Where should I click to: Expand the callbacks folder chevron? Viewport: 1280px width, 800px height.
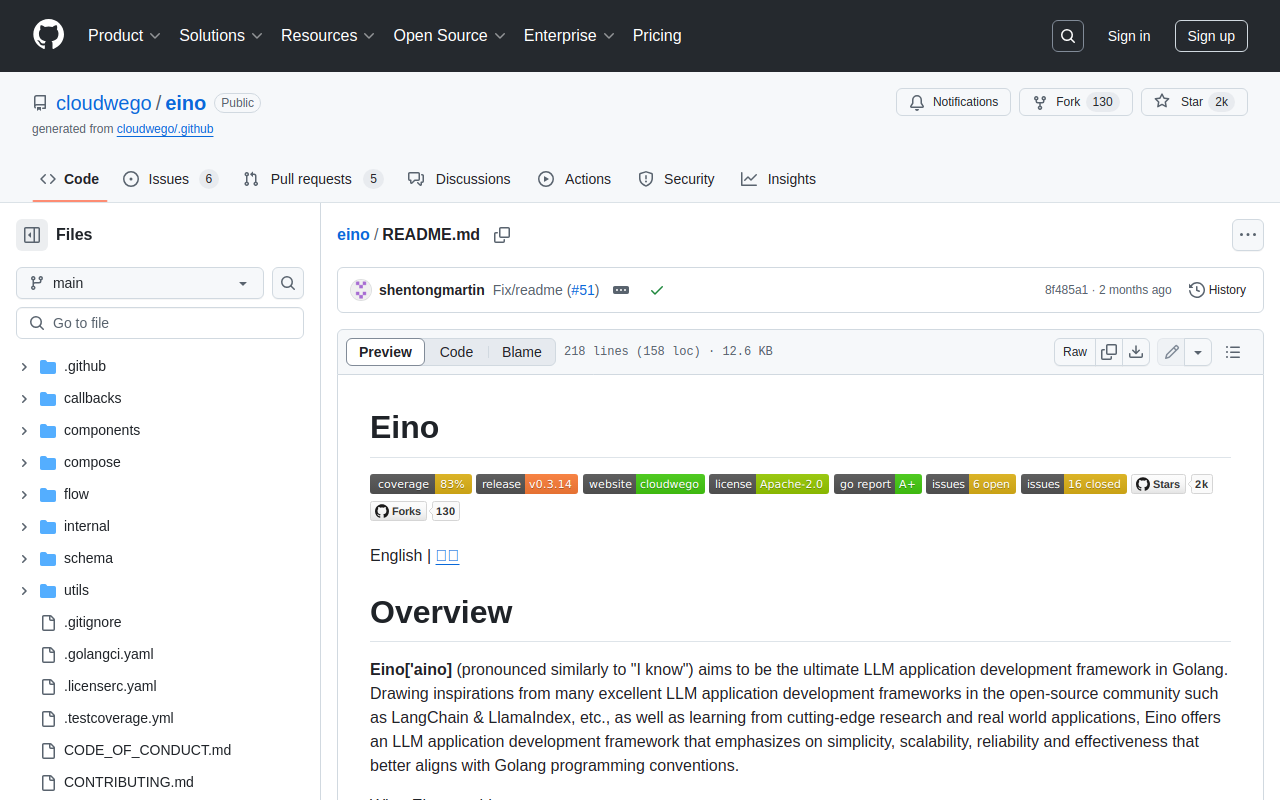point(24,399)
